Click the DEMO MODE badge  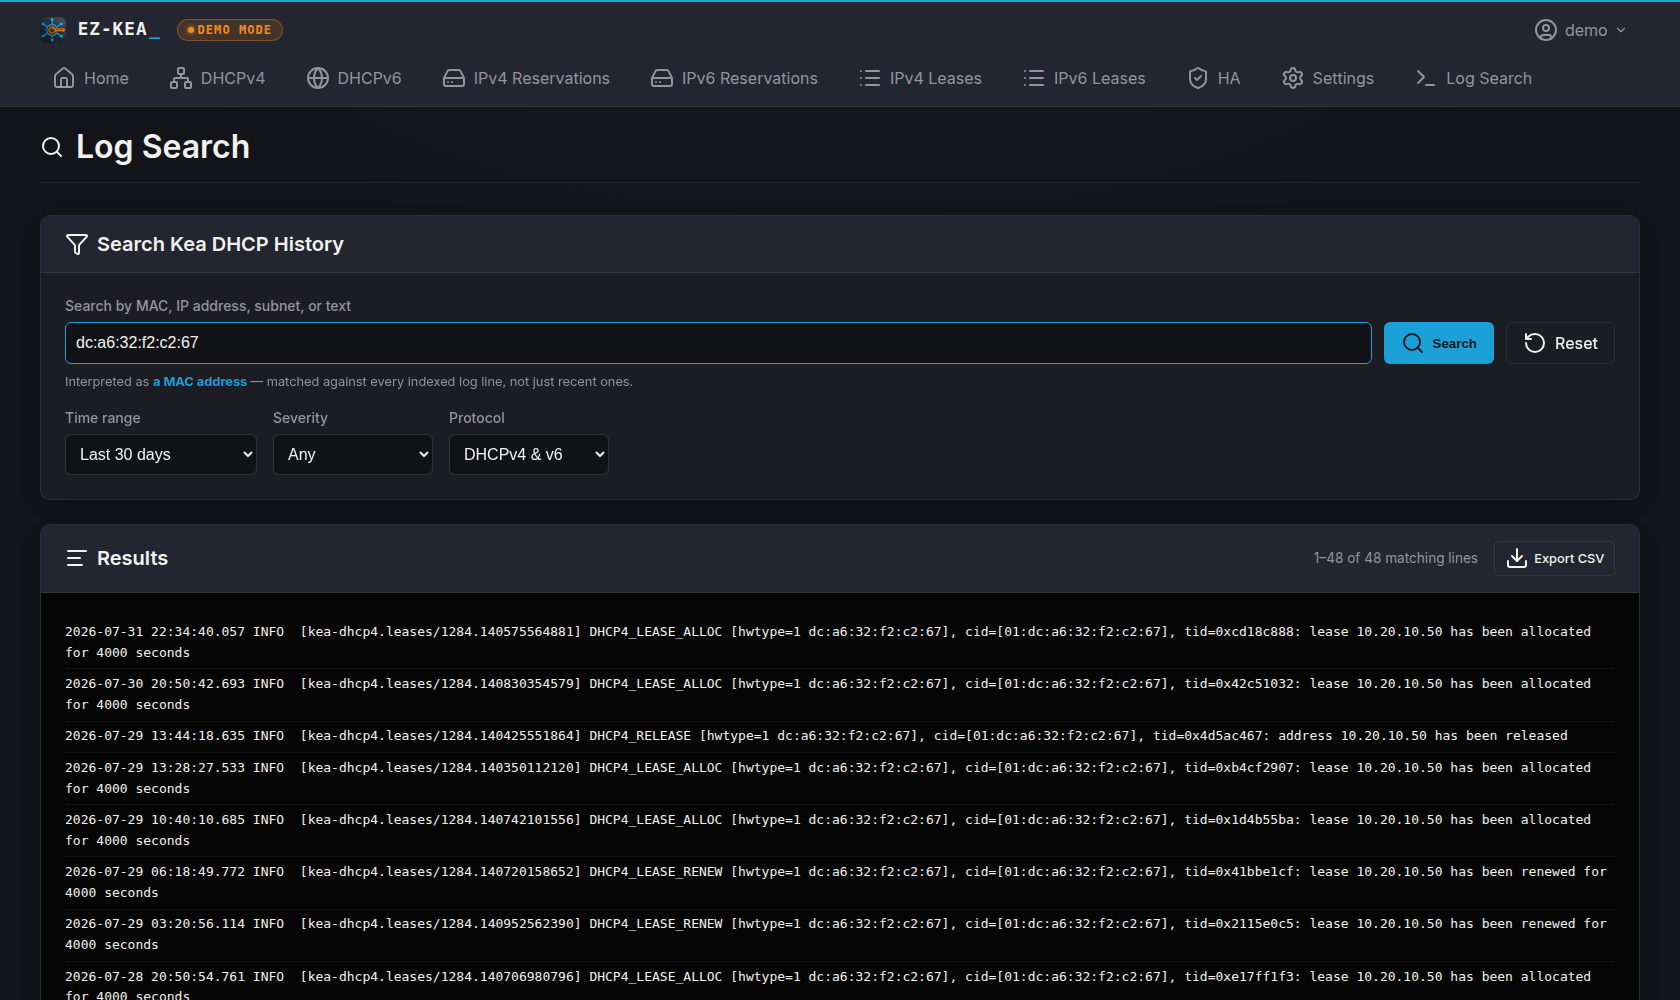(x=230, y=30)
